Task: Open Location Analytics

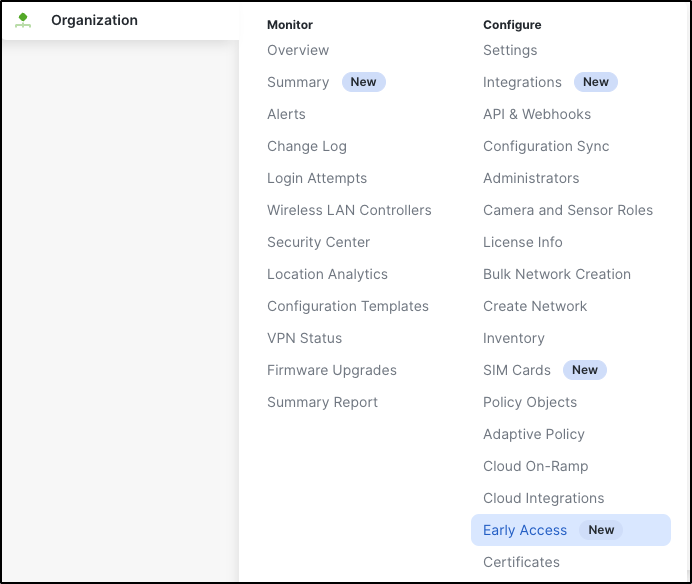Action: pos(327,274)
